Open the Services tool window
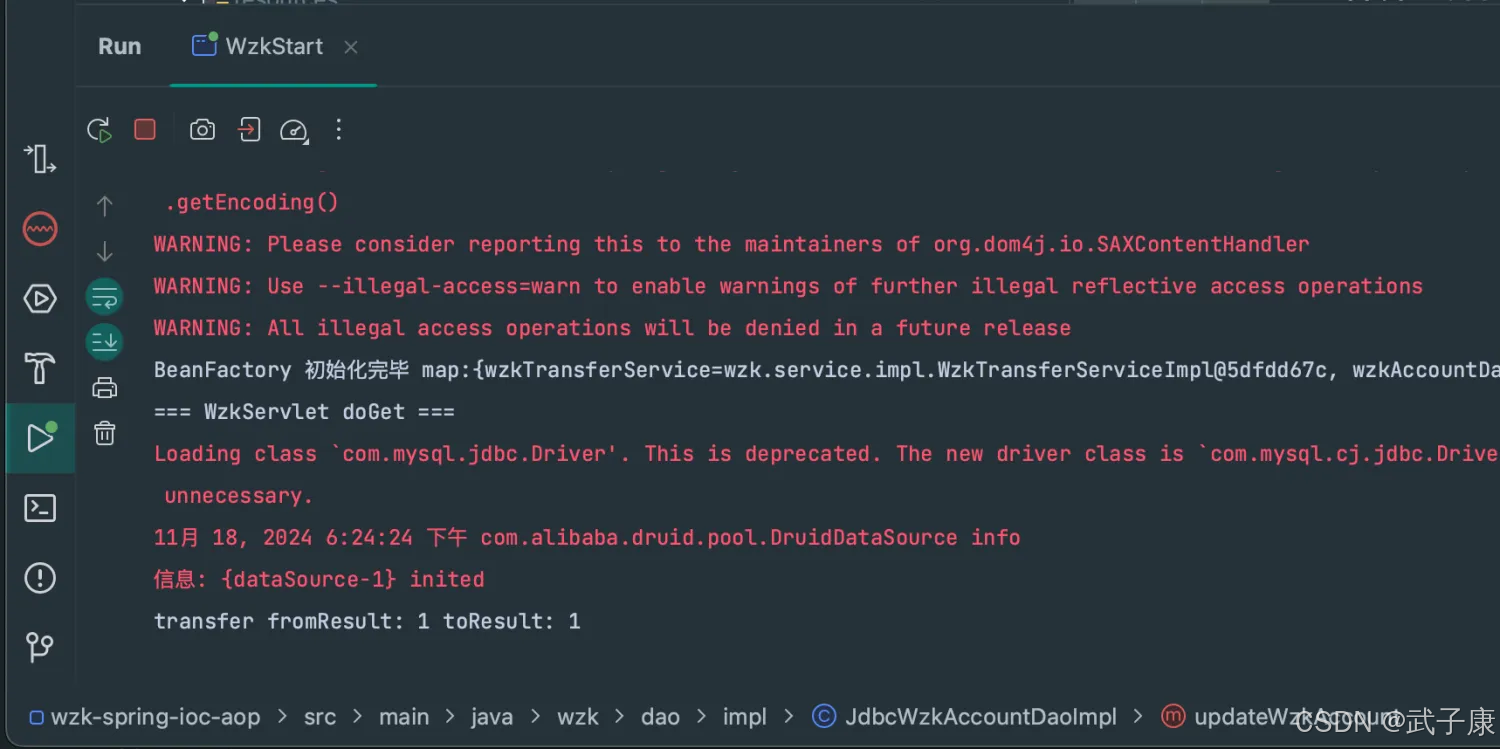1500x749 pixels. tap(39, 299)
